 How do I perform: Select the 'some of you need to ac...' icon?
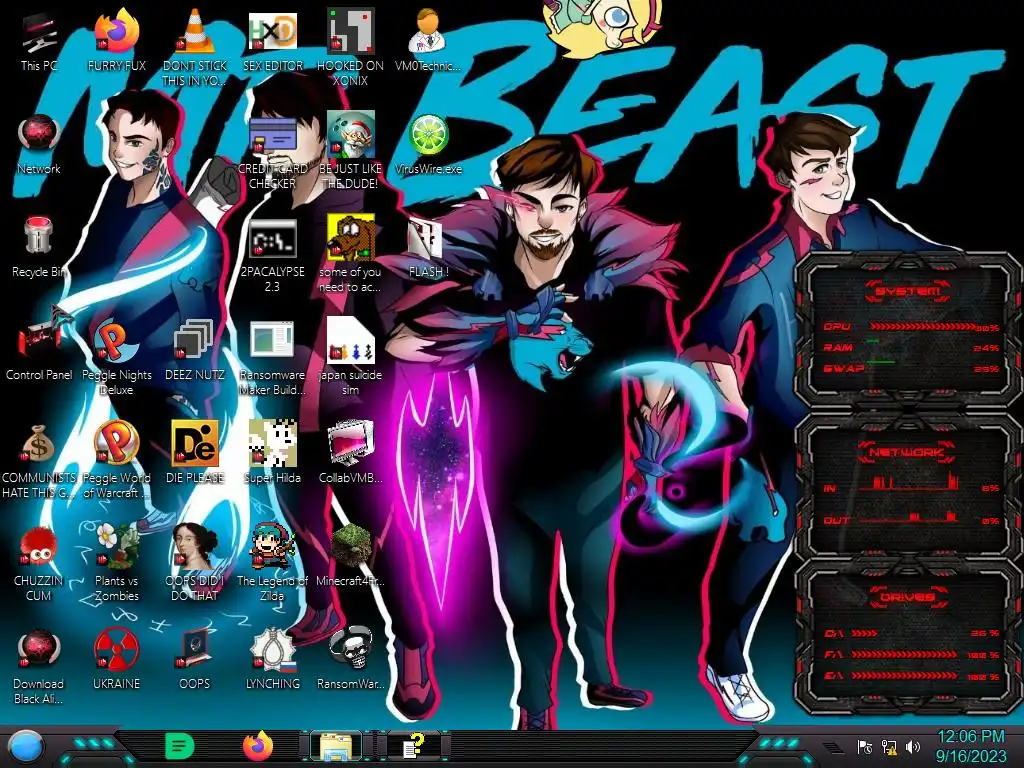click(x=350, y=255)
